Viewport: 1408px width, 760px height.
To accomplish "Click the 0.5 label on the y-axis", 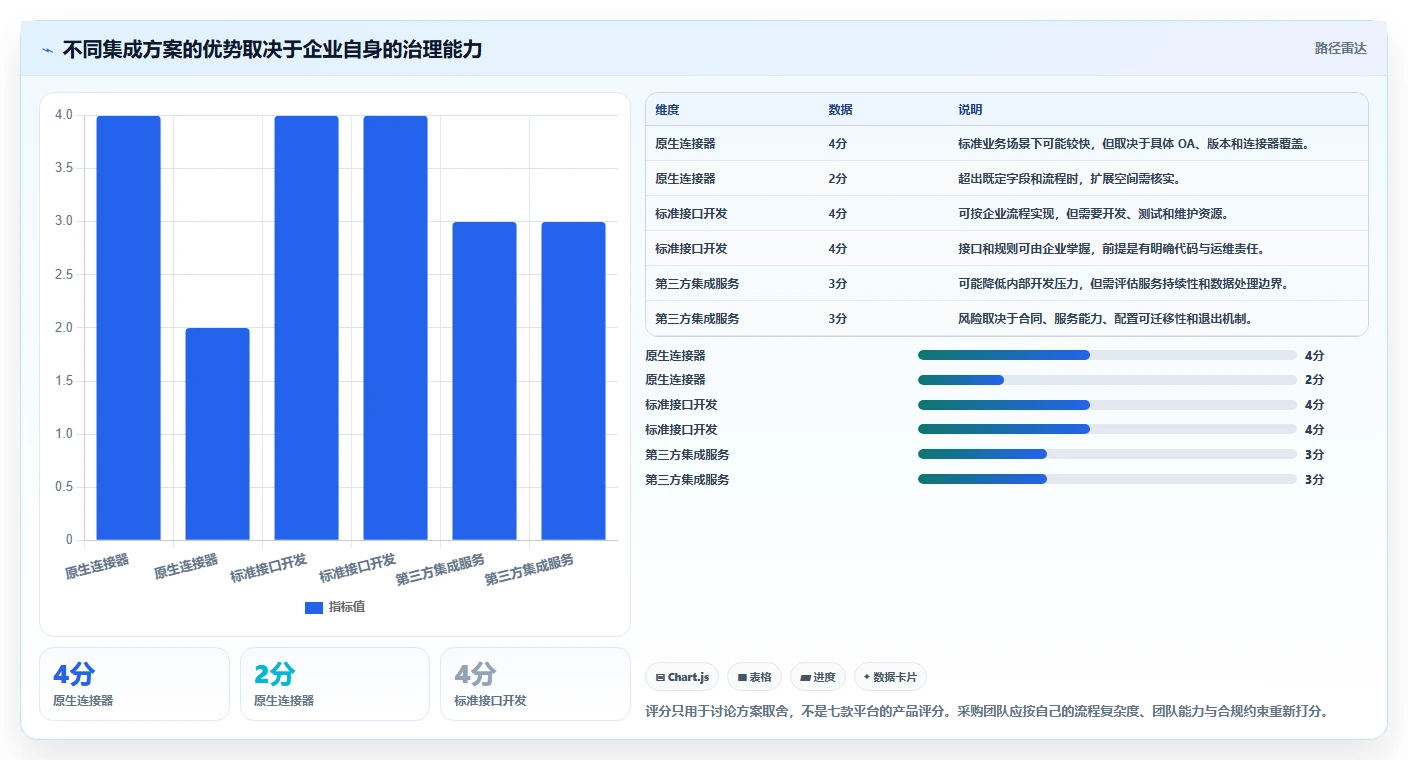I will tap(64, 487).
